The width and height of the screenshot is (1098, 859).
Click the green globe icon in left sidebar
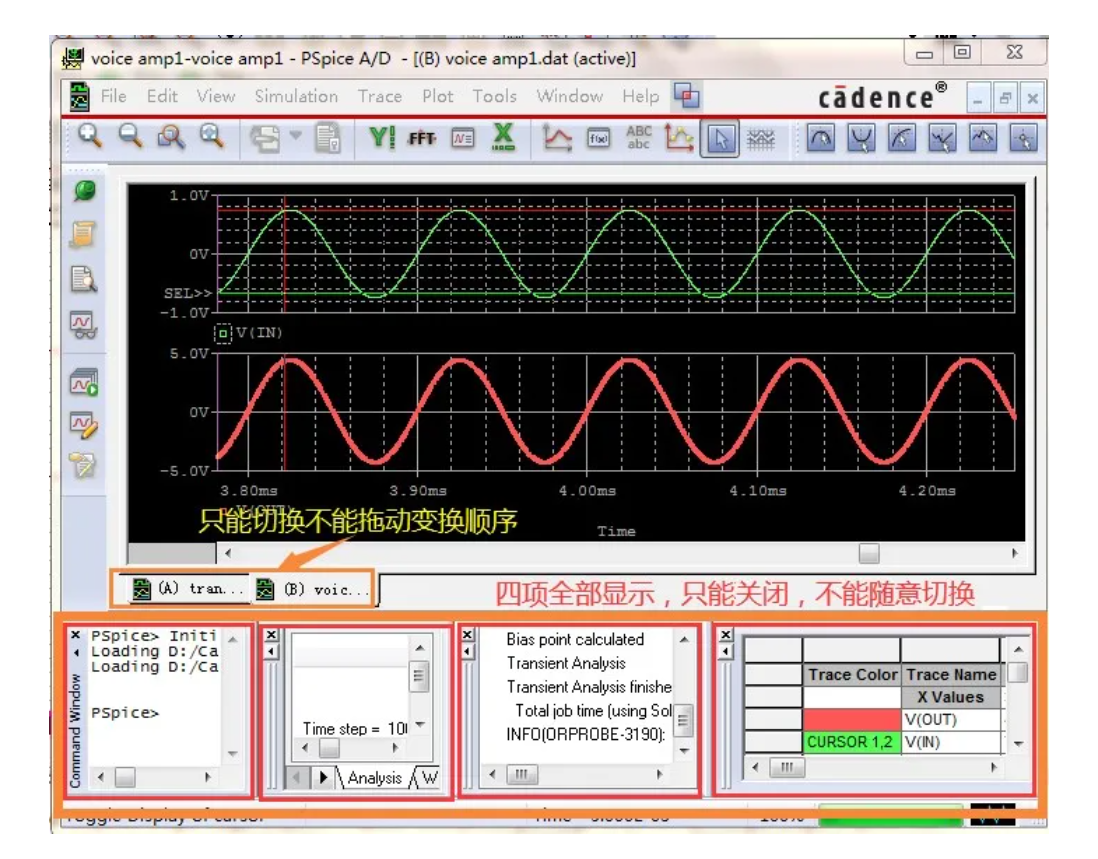[84, 190]
